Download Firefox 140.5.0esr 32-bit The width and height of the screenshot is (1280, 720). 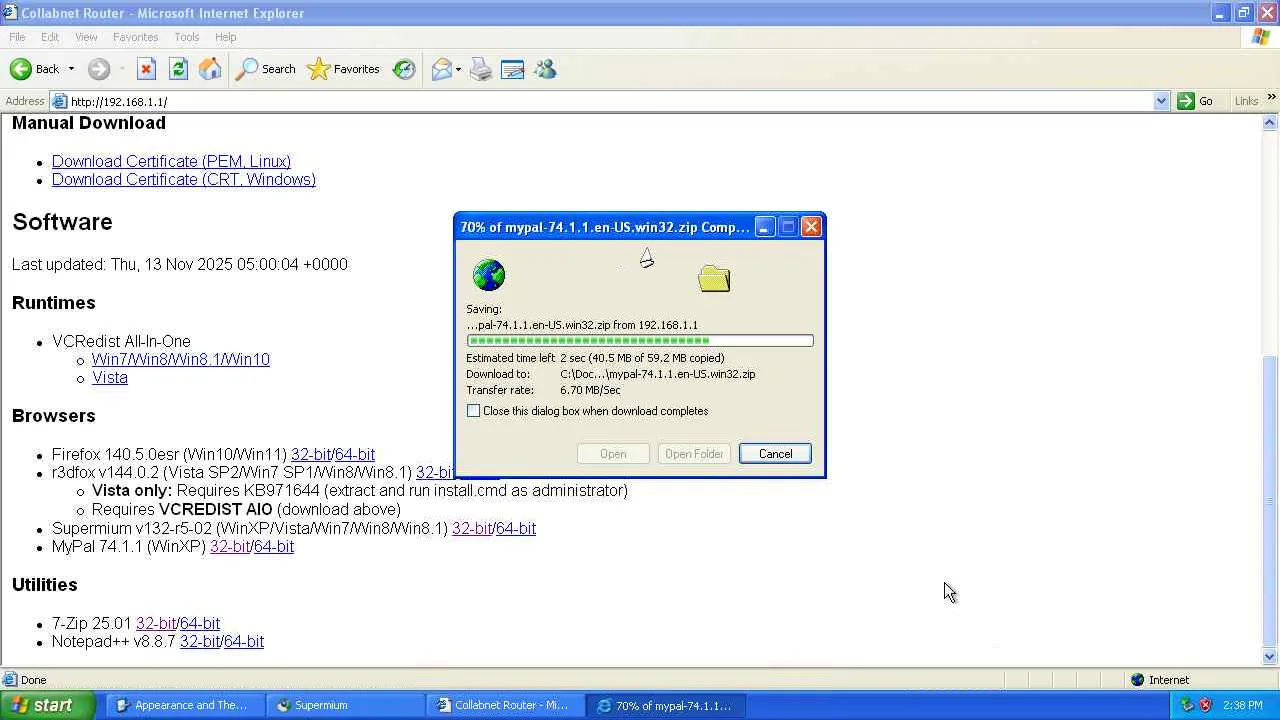click(x=311, y=455)
